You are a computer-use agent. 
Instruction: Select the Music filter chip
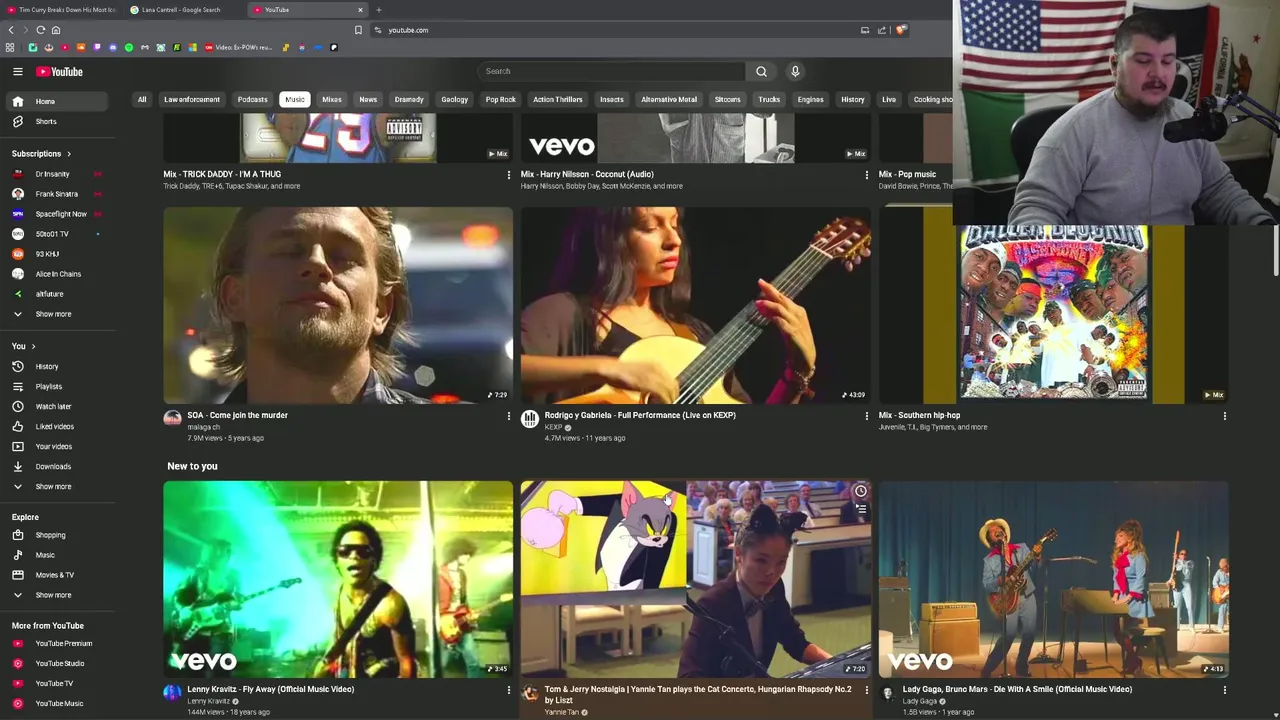(295, 100)
